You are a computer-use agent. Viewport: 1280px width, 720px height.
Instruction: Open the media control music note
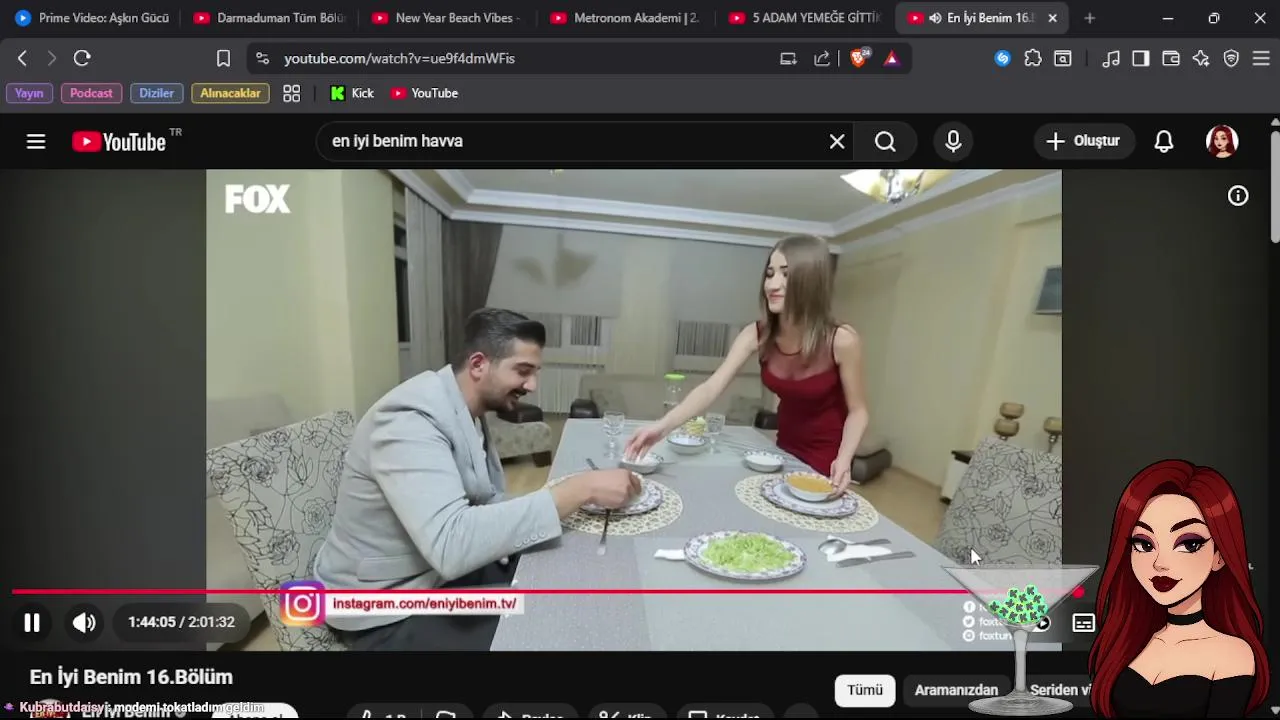(x=1111, y=58)
